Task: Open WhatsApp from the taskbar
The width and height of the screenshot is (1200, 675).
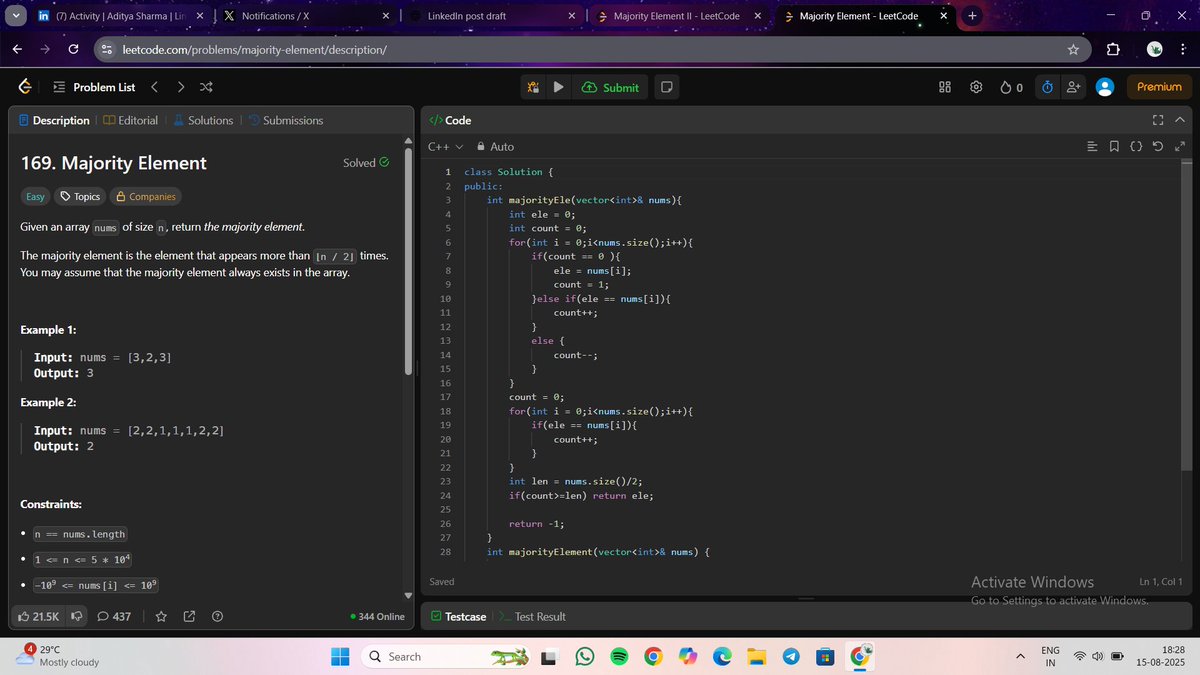Action: coord(585,656)
